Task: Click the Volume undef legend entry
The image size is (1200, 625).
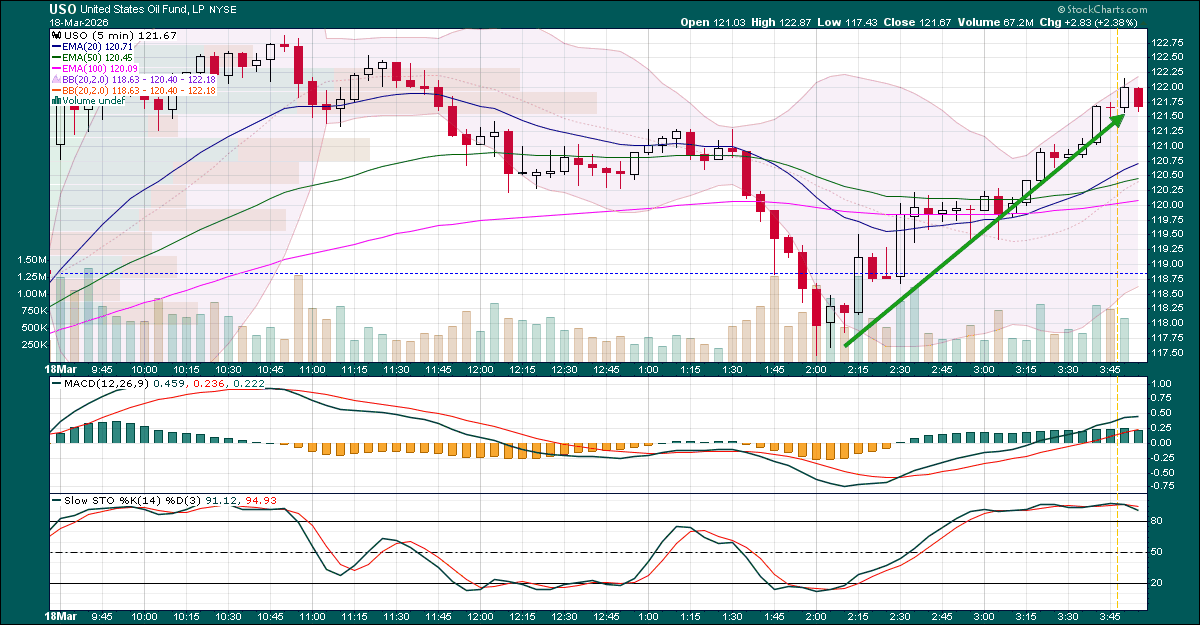Action: pyautogui.click(x=94, y=101)
